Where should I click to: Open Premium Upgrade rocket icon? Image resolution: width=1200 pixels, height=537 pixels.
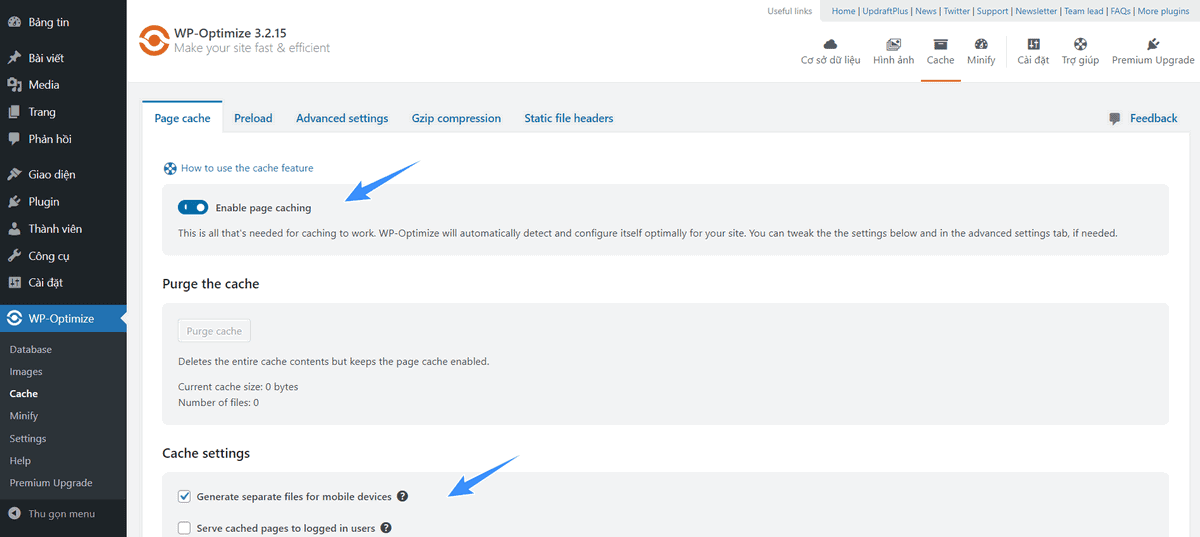click(1153, 44)
